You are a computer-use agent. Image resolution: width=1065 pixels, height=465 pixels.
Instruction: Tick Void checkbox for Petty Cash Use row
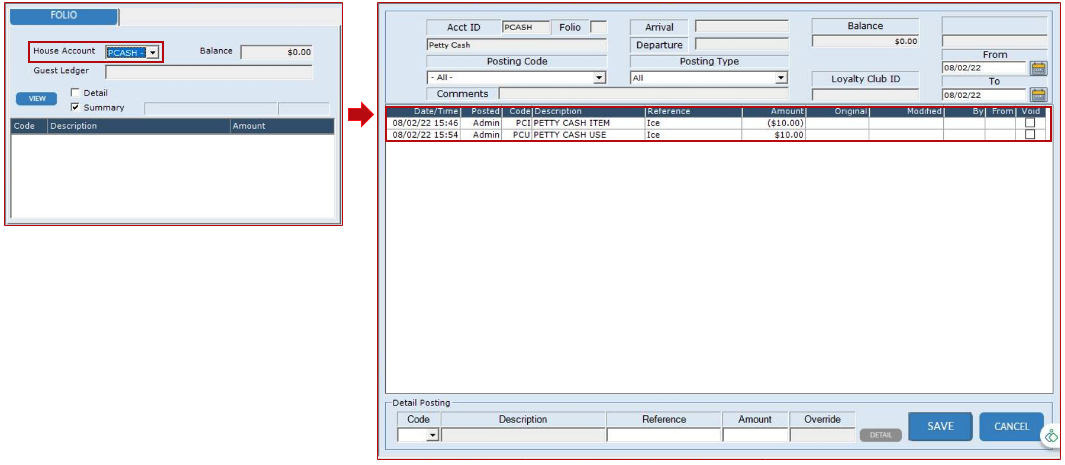point(1030,135)
